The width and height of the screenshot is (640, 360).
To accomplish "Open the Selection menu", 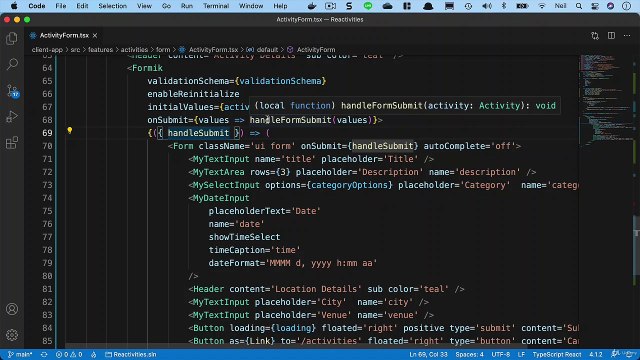I will click(112, 6).
